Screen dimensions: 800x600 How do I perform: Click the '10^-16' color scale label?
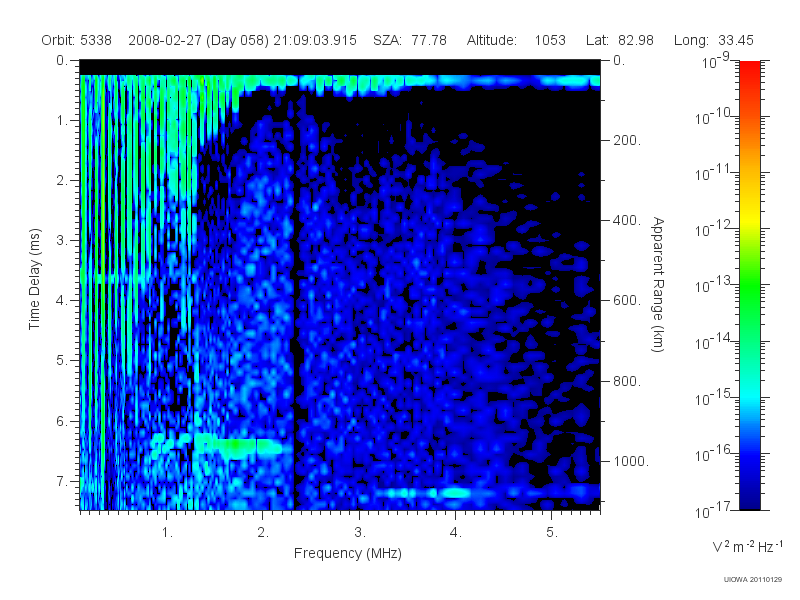click(715, 454)
